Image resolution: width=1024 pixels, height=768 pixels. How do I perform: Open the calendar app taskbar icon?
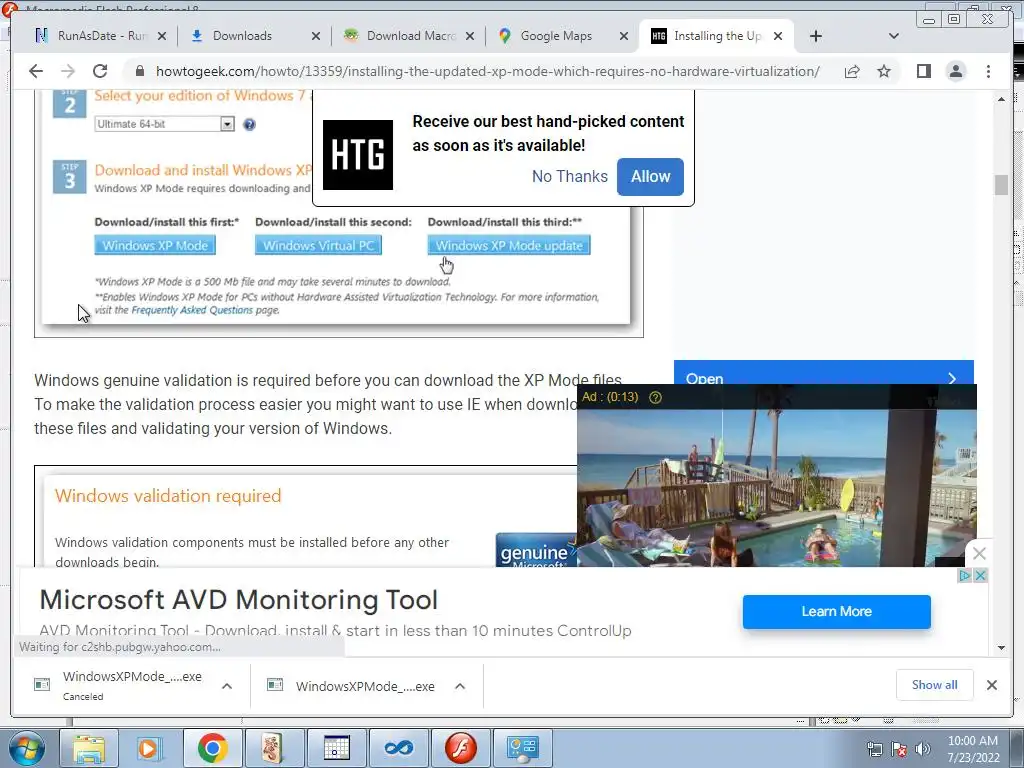[x=336, y=748]
